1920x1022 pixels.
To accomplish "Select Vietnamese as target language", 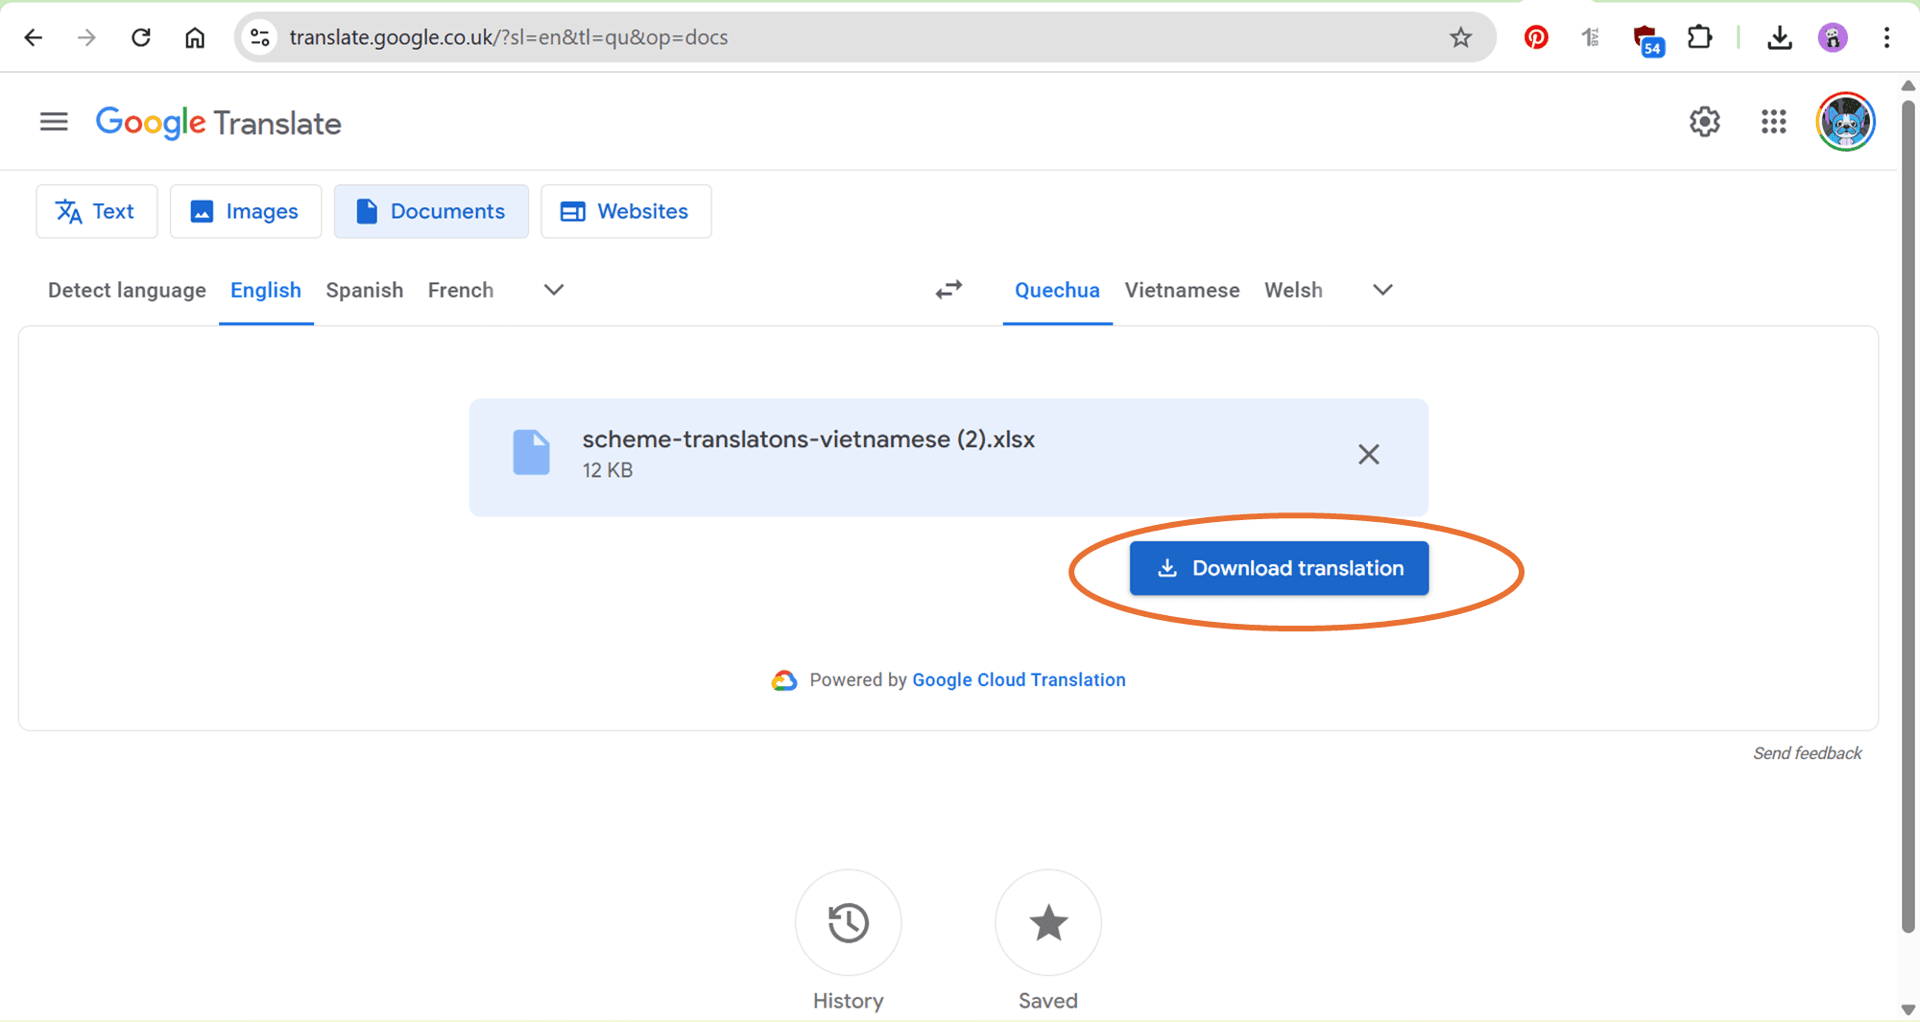I will [1182, 290].
